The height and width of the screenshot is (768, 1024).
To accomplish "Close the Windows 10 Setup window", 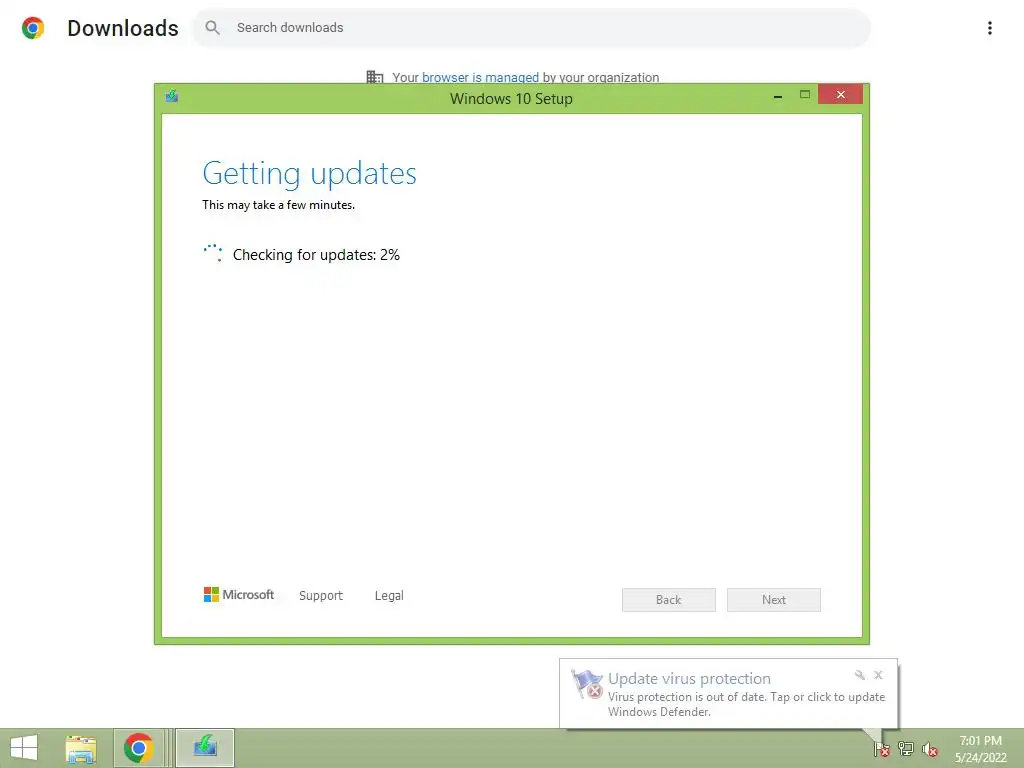I will pos(840,95).
